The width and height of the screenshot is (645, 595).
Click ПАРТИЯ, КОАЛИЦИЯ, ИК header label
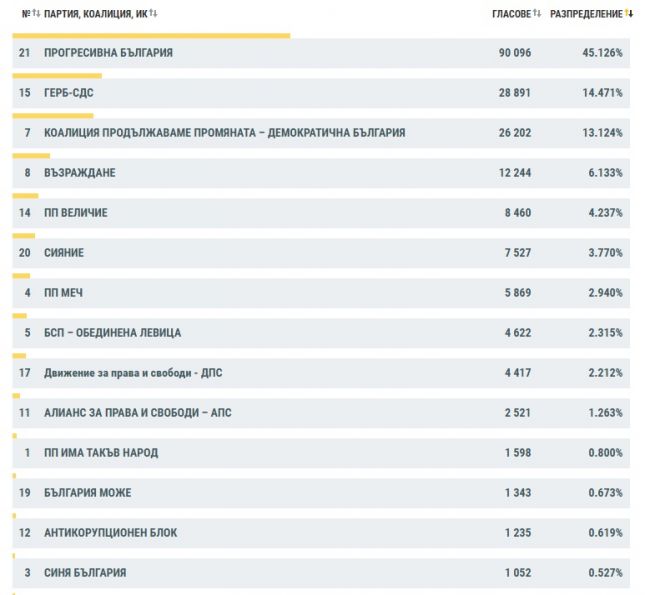point(96,14)
